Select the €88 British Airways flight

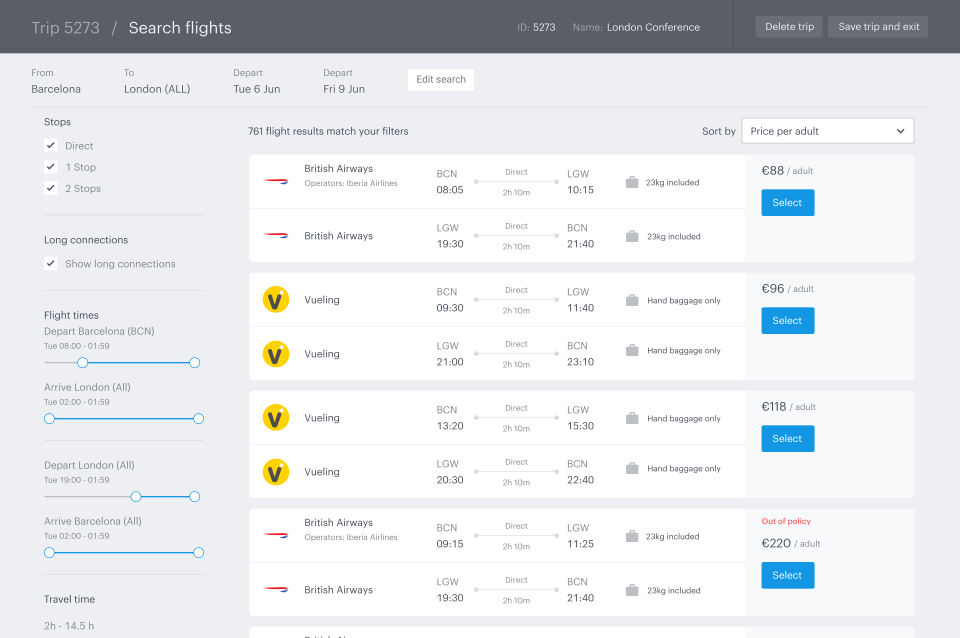coord(787,203)
